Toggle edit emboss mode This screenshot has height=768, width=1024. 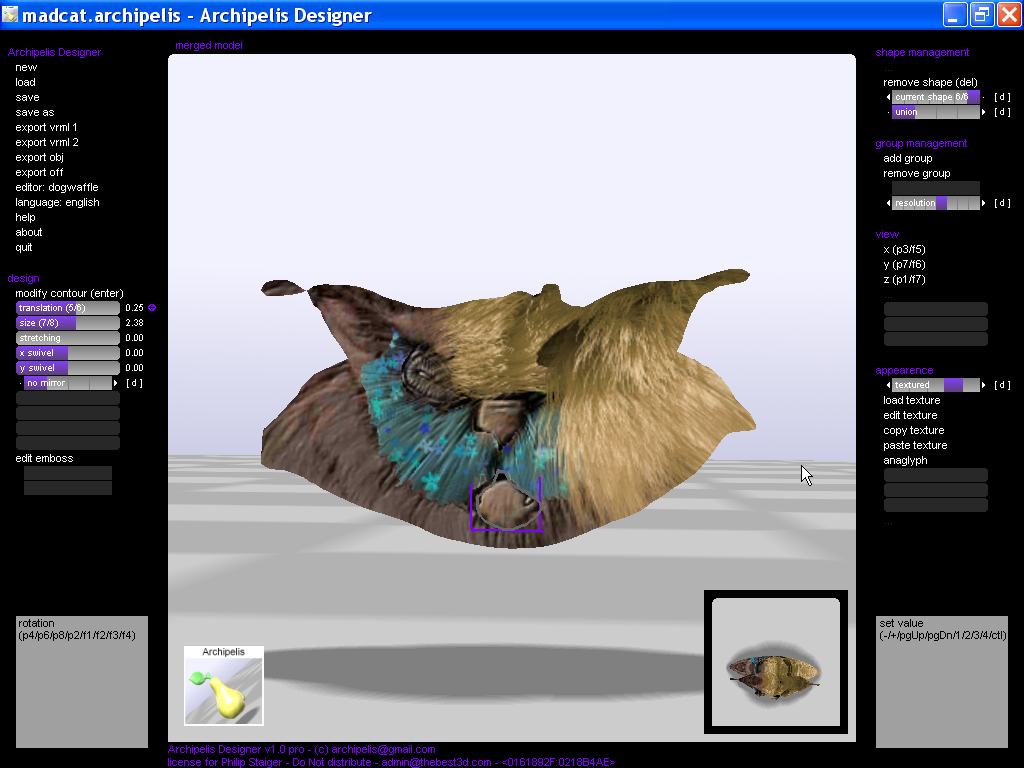pos(44,458)
